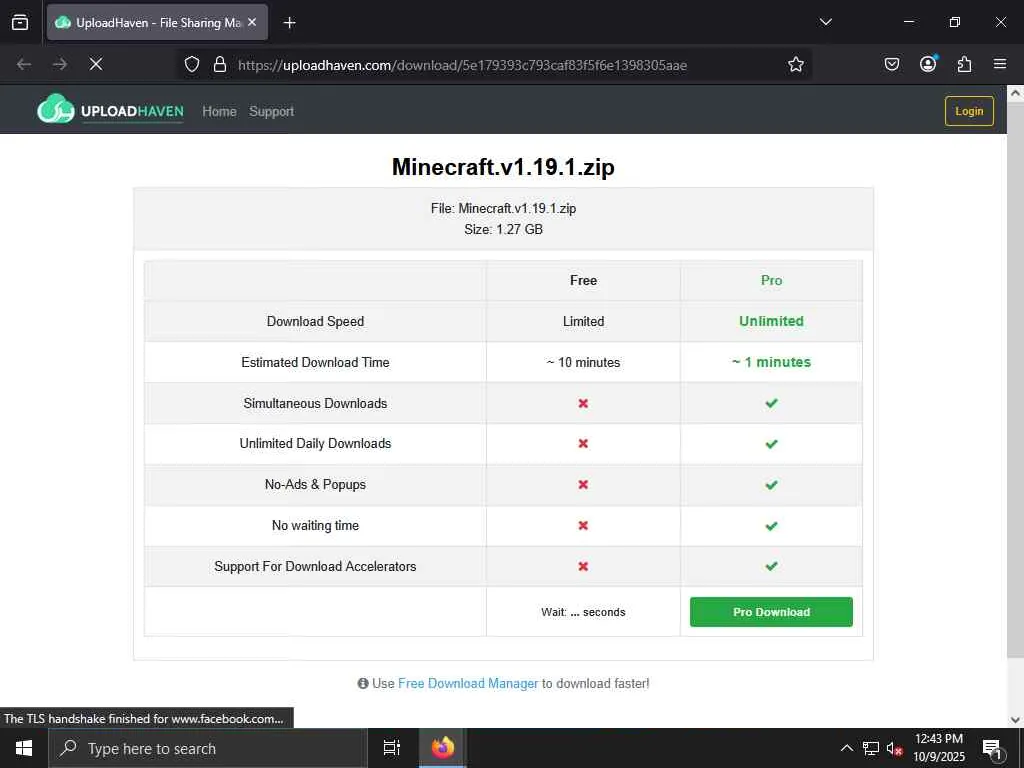Click the Download Speed row label
This screenshot has height=768, width=1024.
tap(315, 321)
